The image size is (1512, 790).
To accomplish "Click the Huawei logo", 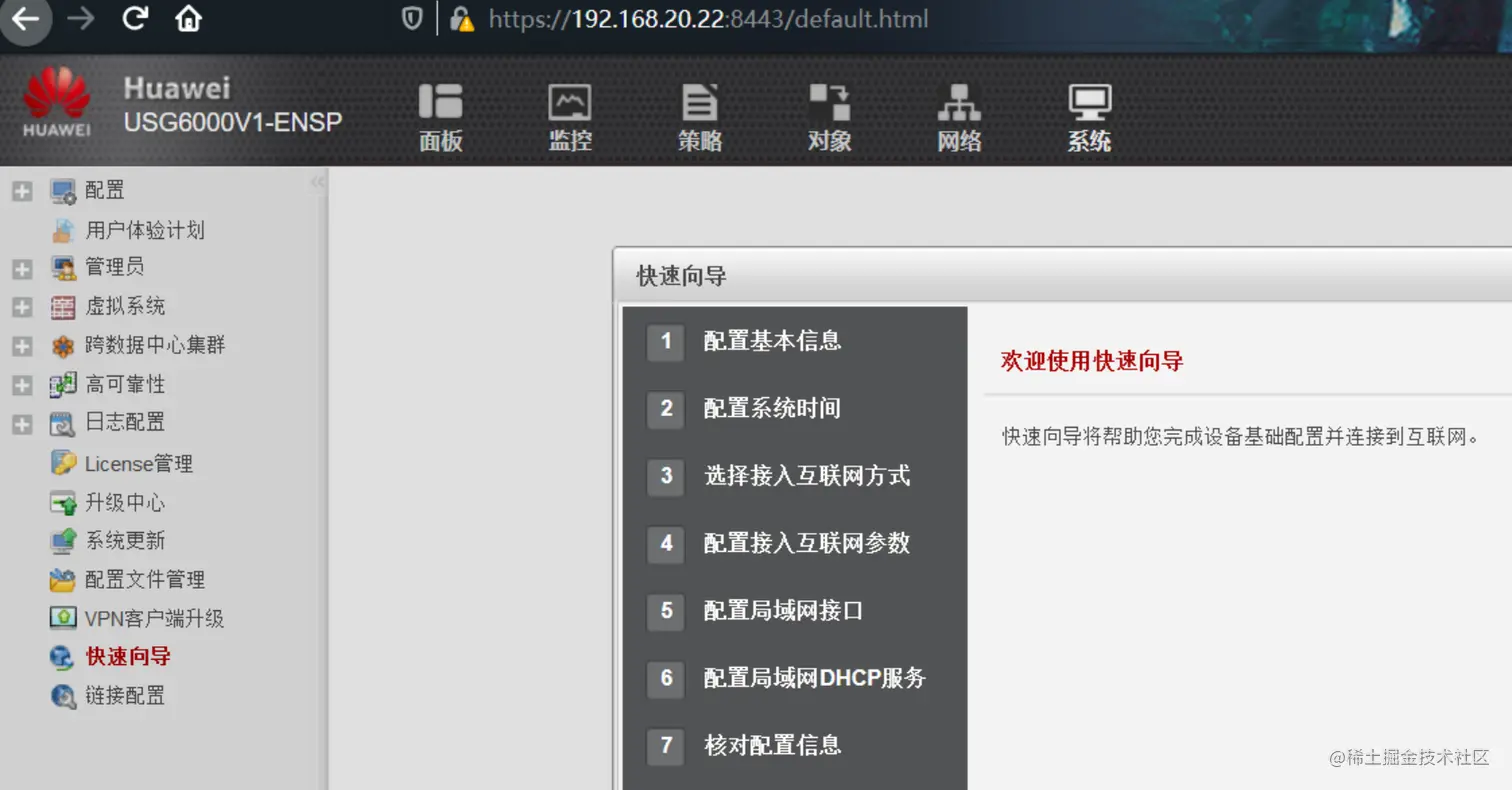I will pyautogui.click(x=56, y=103).
